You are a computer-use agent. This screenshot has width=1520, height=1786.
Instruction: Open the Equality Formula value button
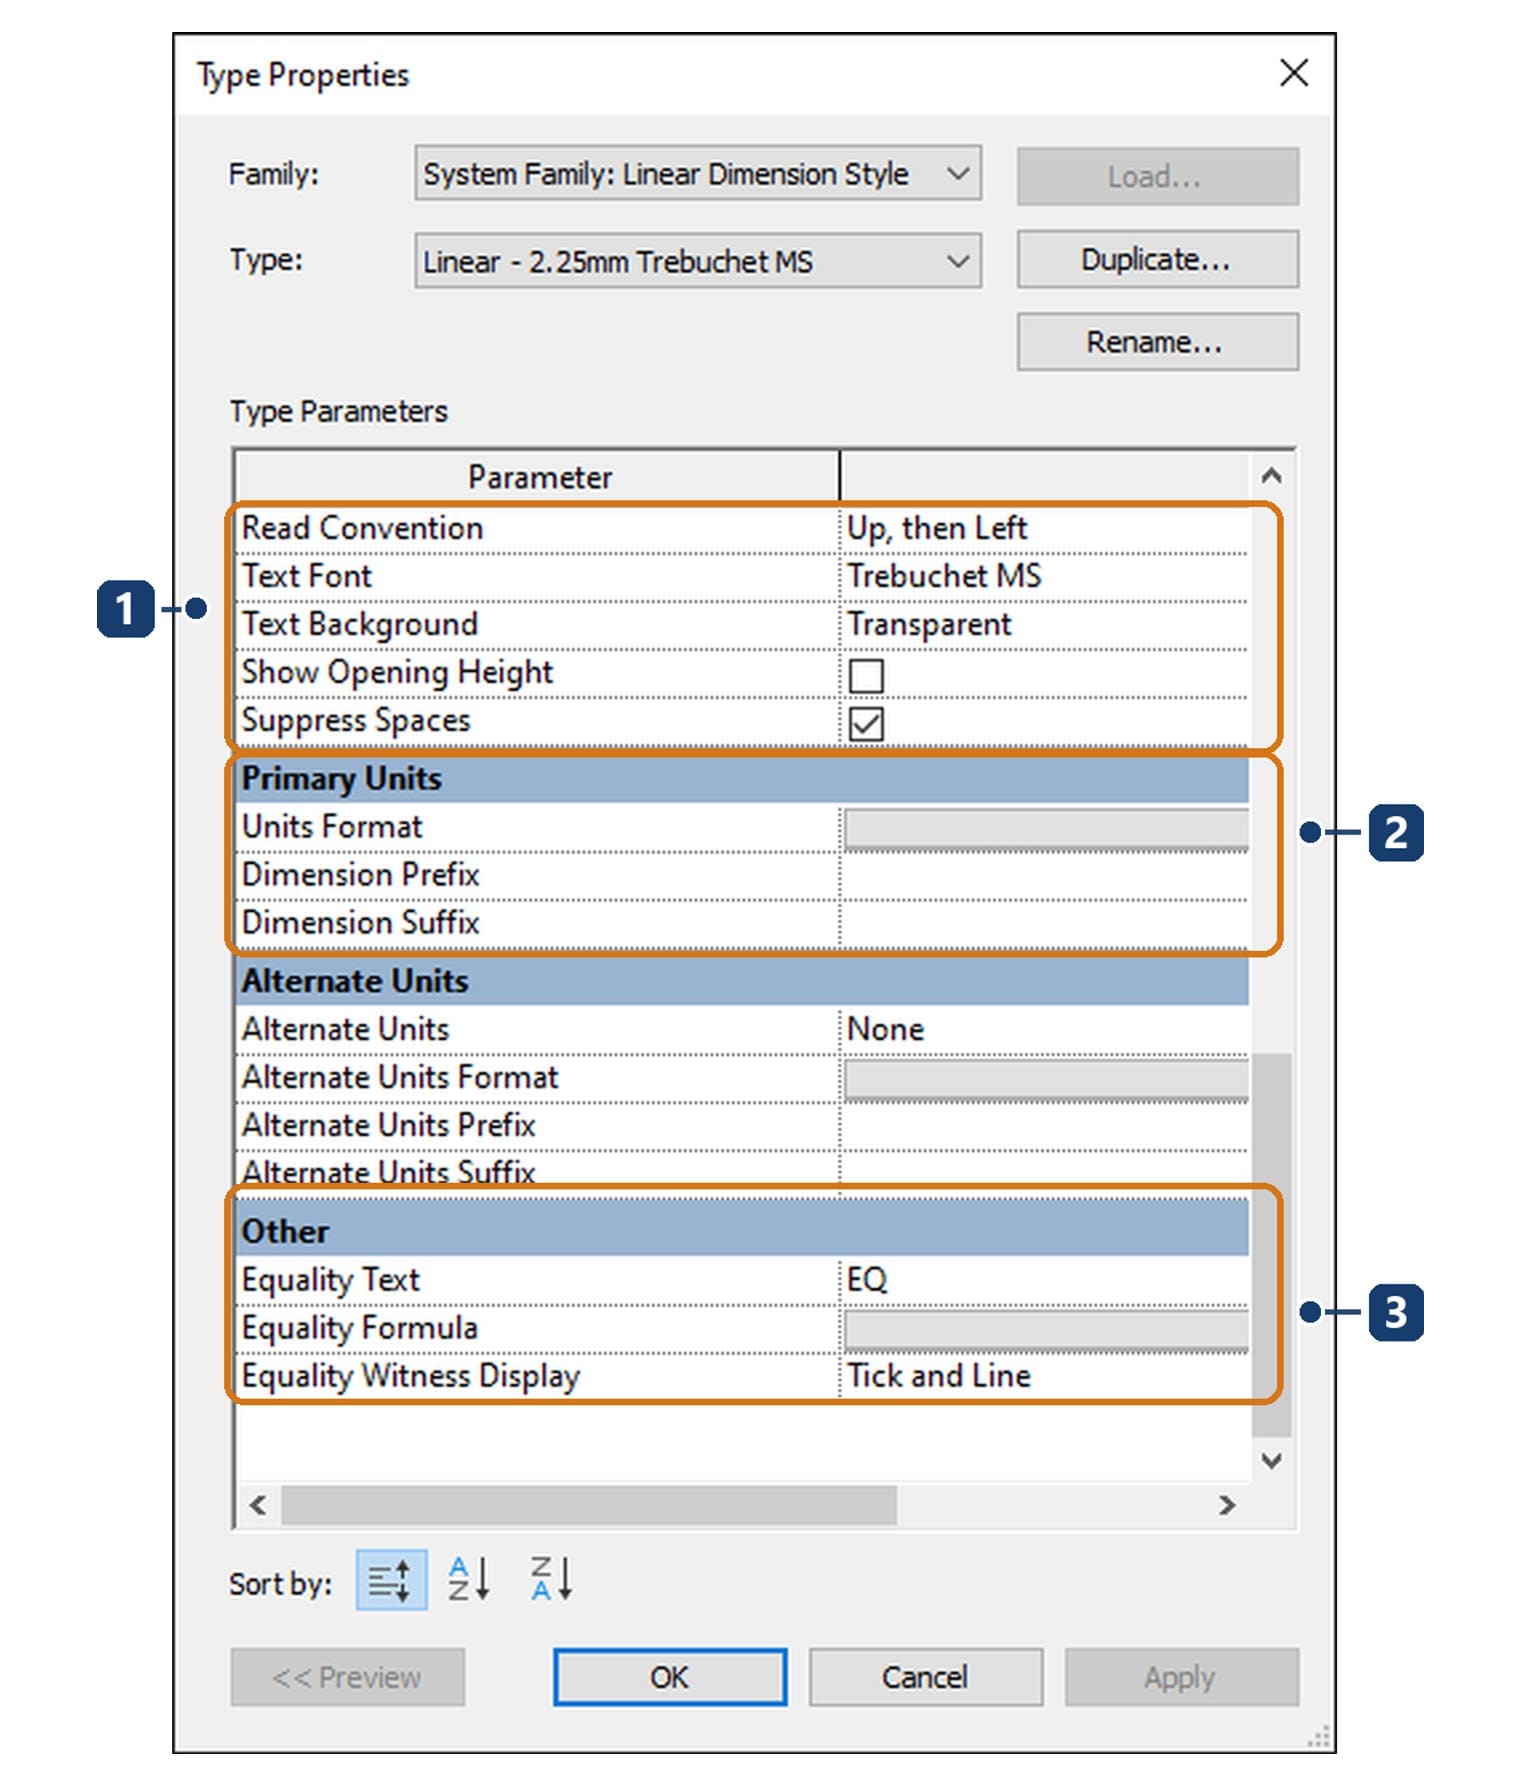coord(1046,1330)
